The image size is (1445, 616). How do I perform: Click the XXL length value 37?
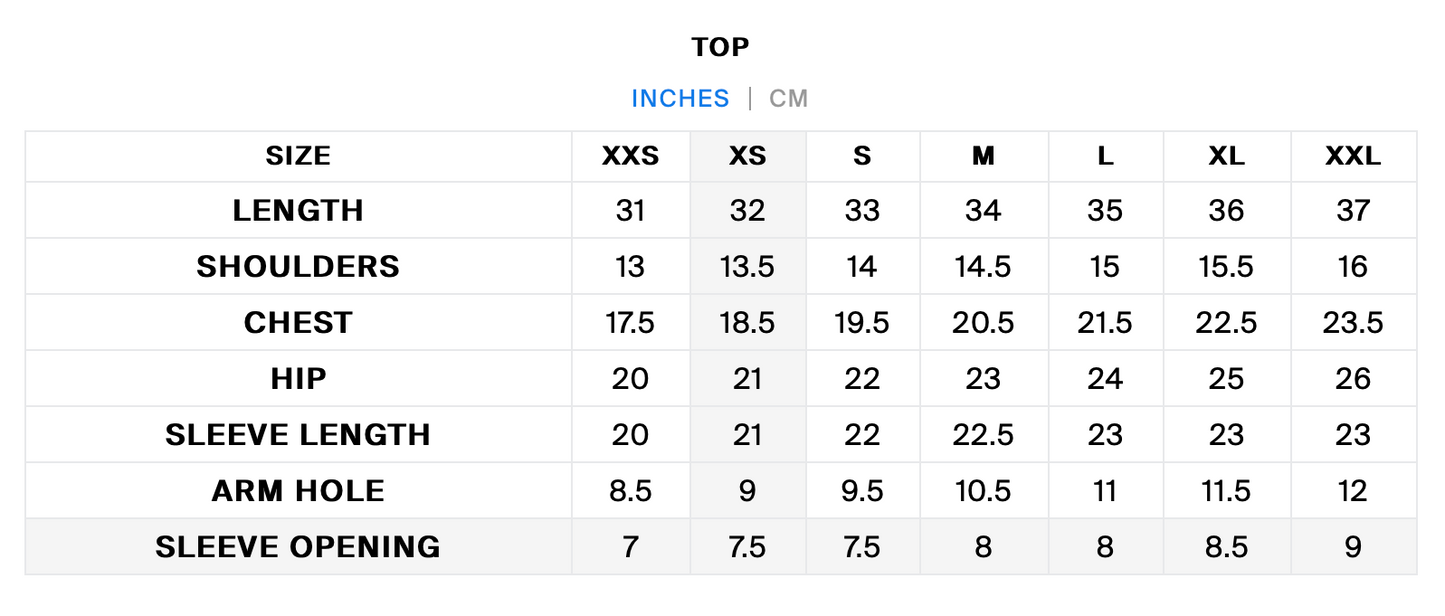(1353, 211)
